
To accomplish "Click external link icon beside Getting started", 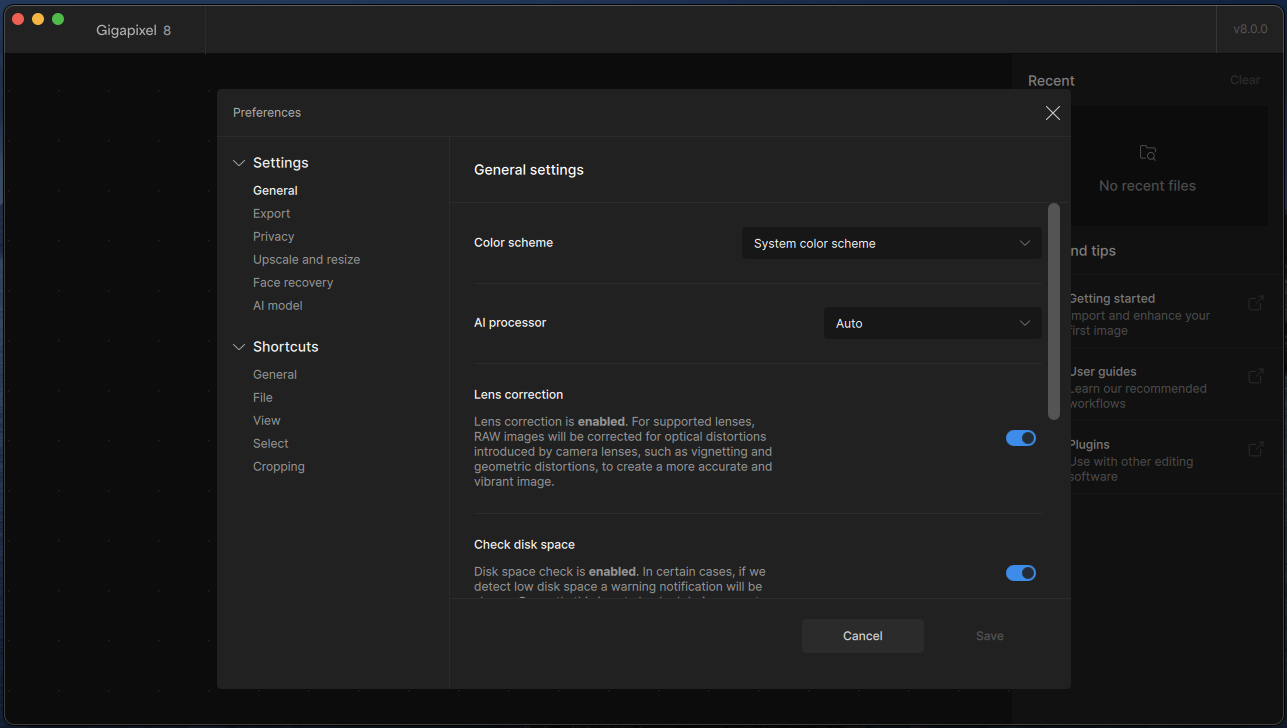I will point(1256,304).
